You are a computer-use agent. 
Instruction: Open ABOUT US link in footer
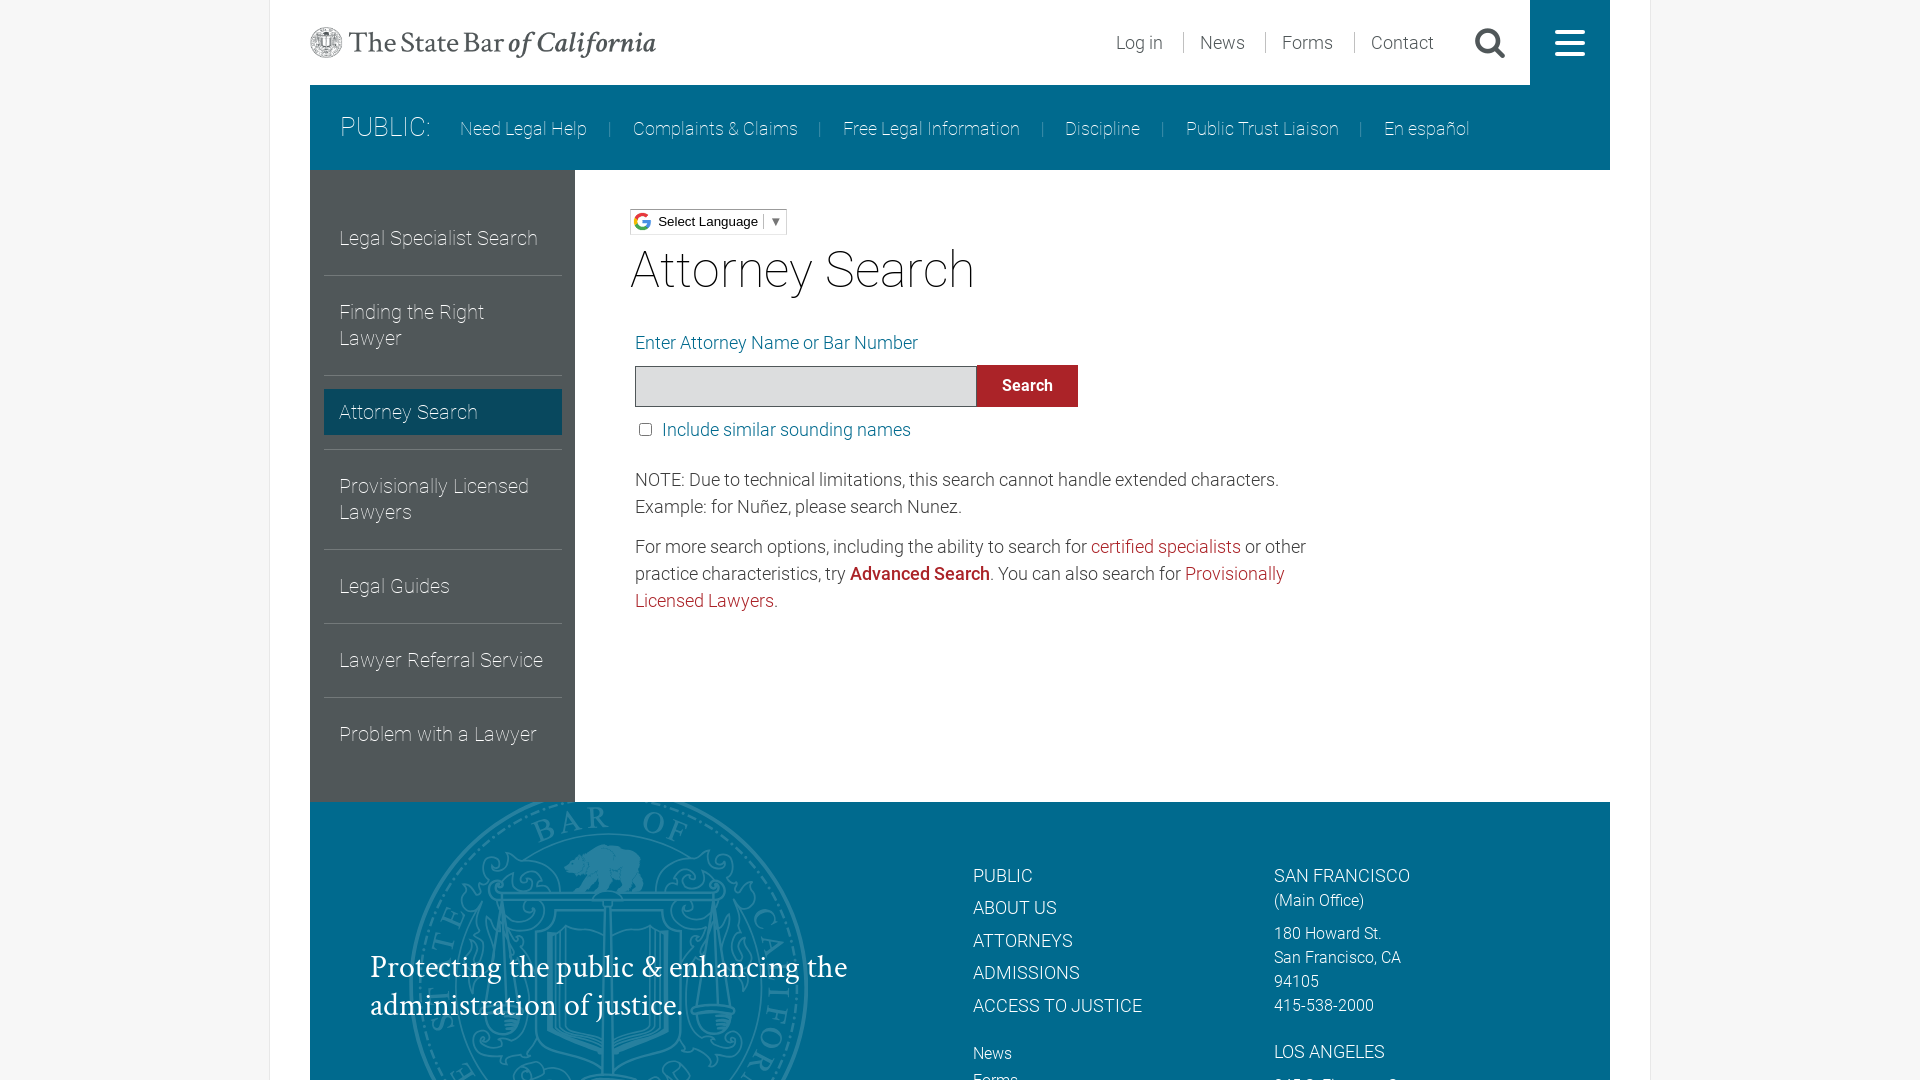click(1014, 908)
